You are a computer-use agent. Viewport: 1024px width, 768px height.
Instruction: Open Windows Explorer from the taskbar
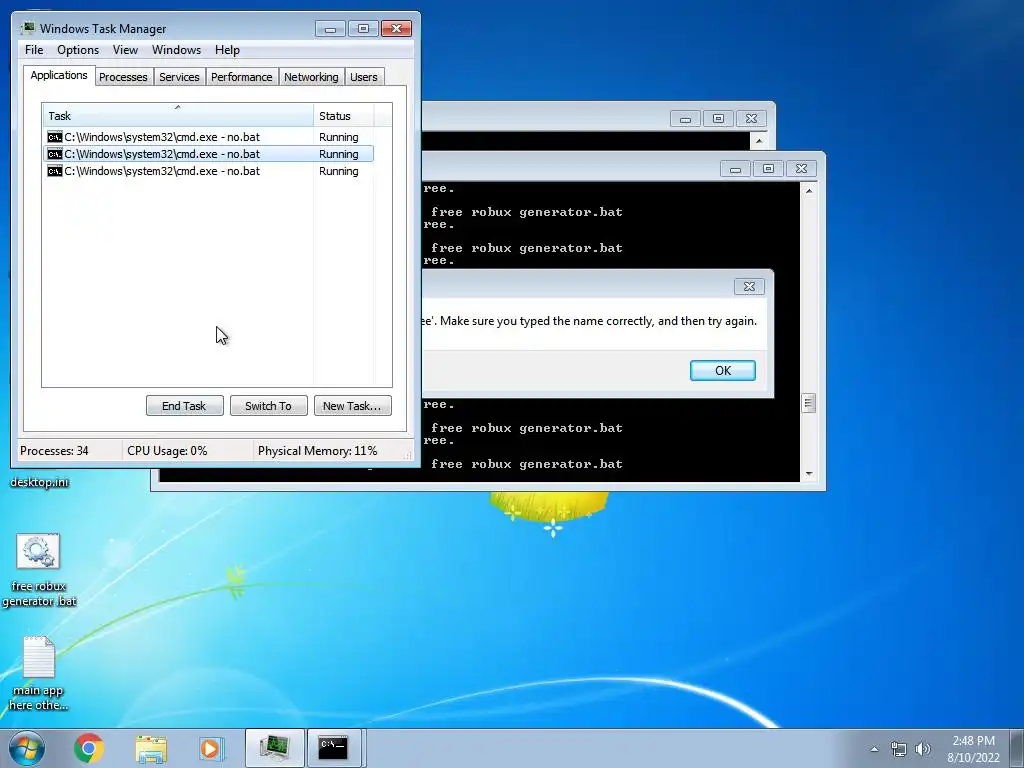pyautogui.click(x=151, y=748)
